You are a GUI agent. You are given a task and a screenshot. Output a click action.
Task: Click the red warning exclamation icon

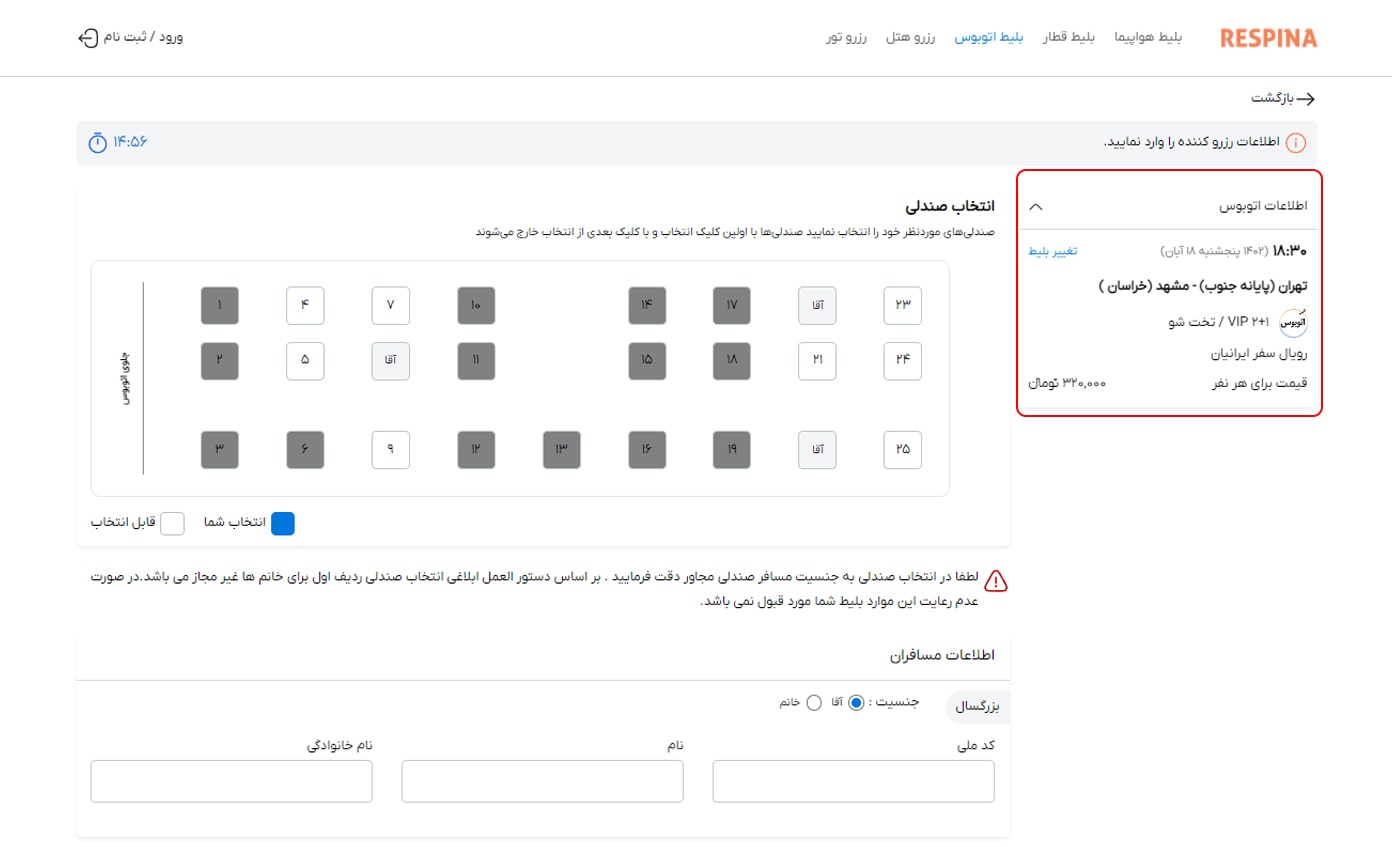[x=996, y=583]
